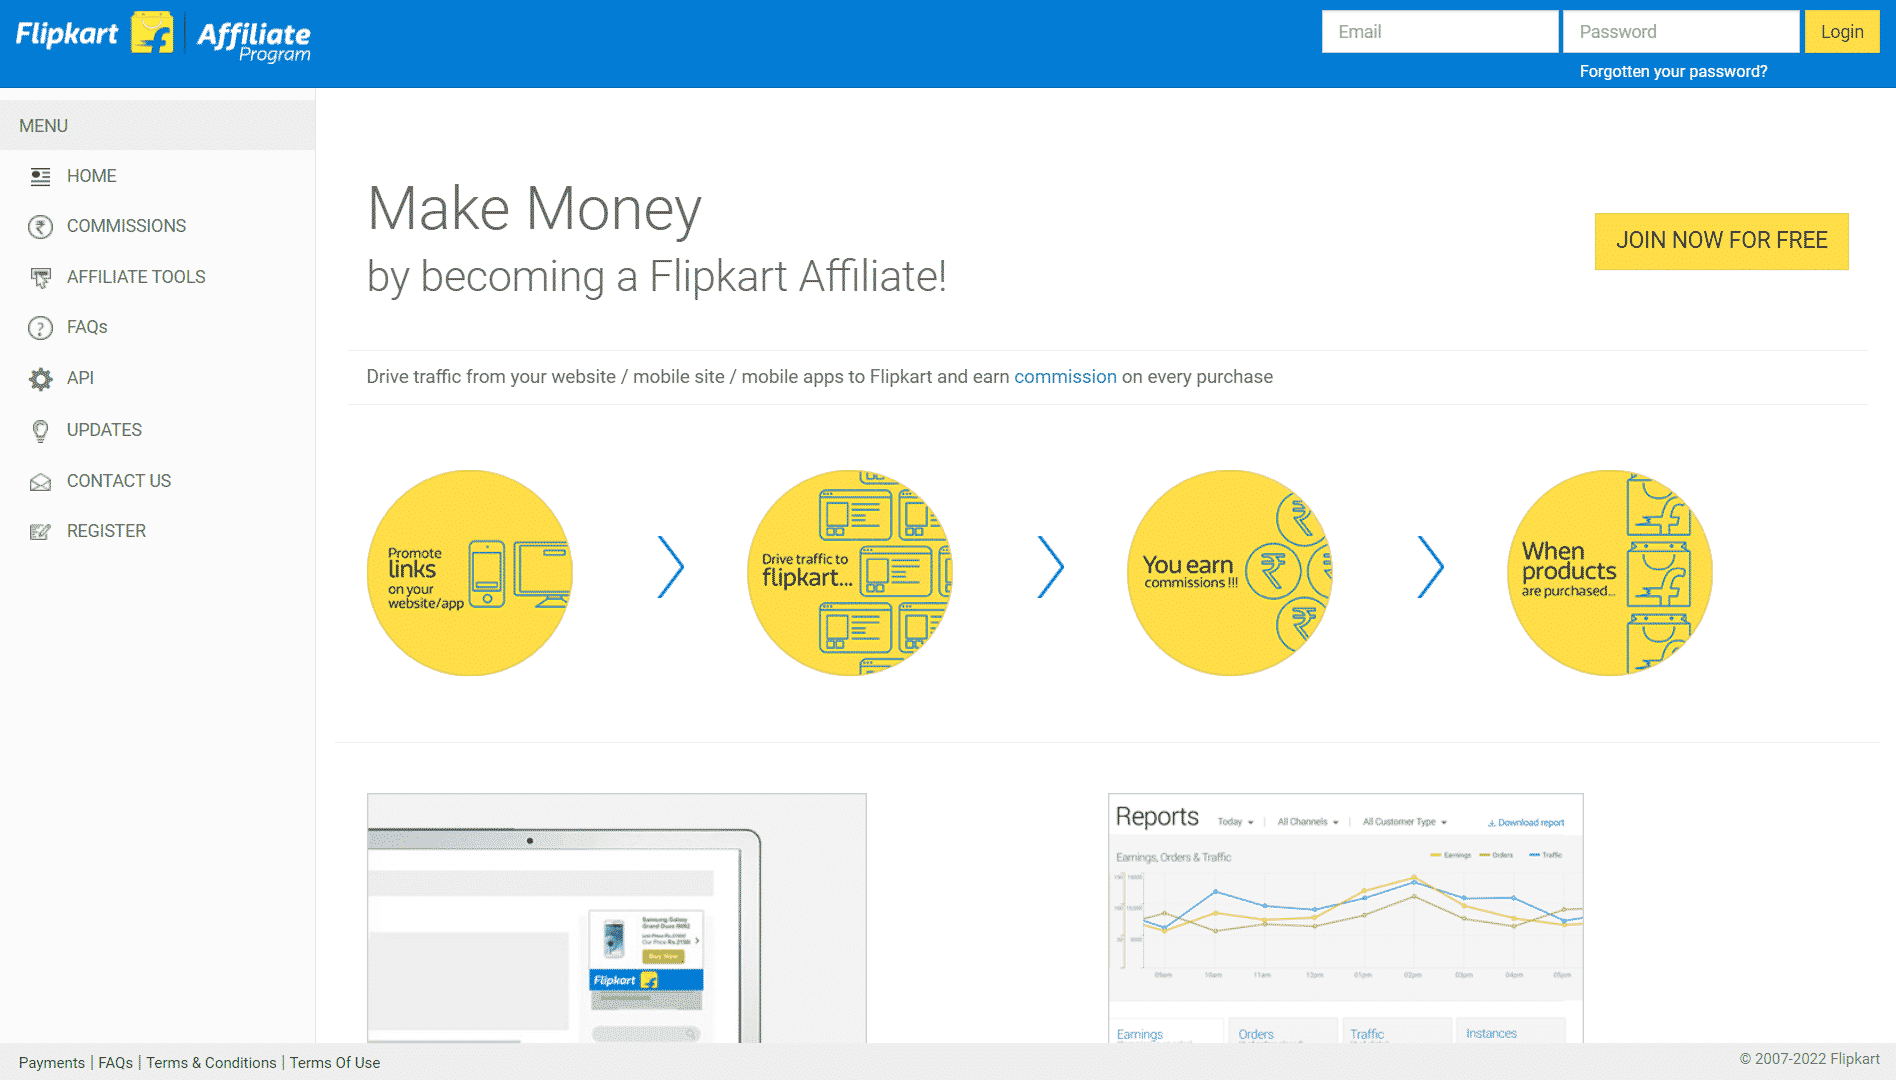Open the FAQs footer link
The image size is (1896, 1080).
pos(115,1063)
